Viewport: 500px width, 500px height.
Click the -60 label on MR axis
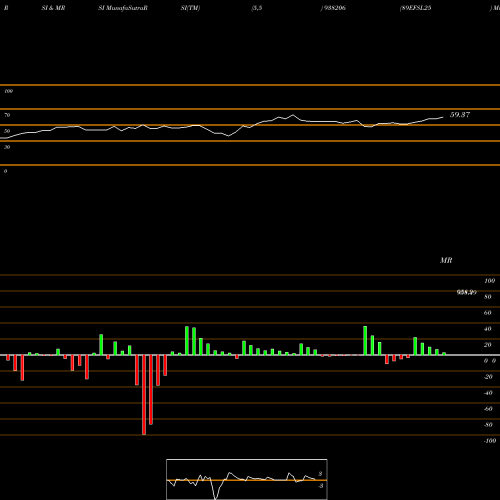[x=488, y=409]
